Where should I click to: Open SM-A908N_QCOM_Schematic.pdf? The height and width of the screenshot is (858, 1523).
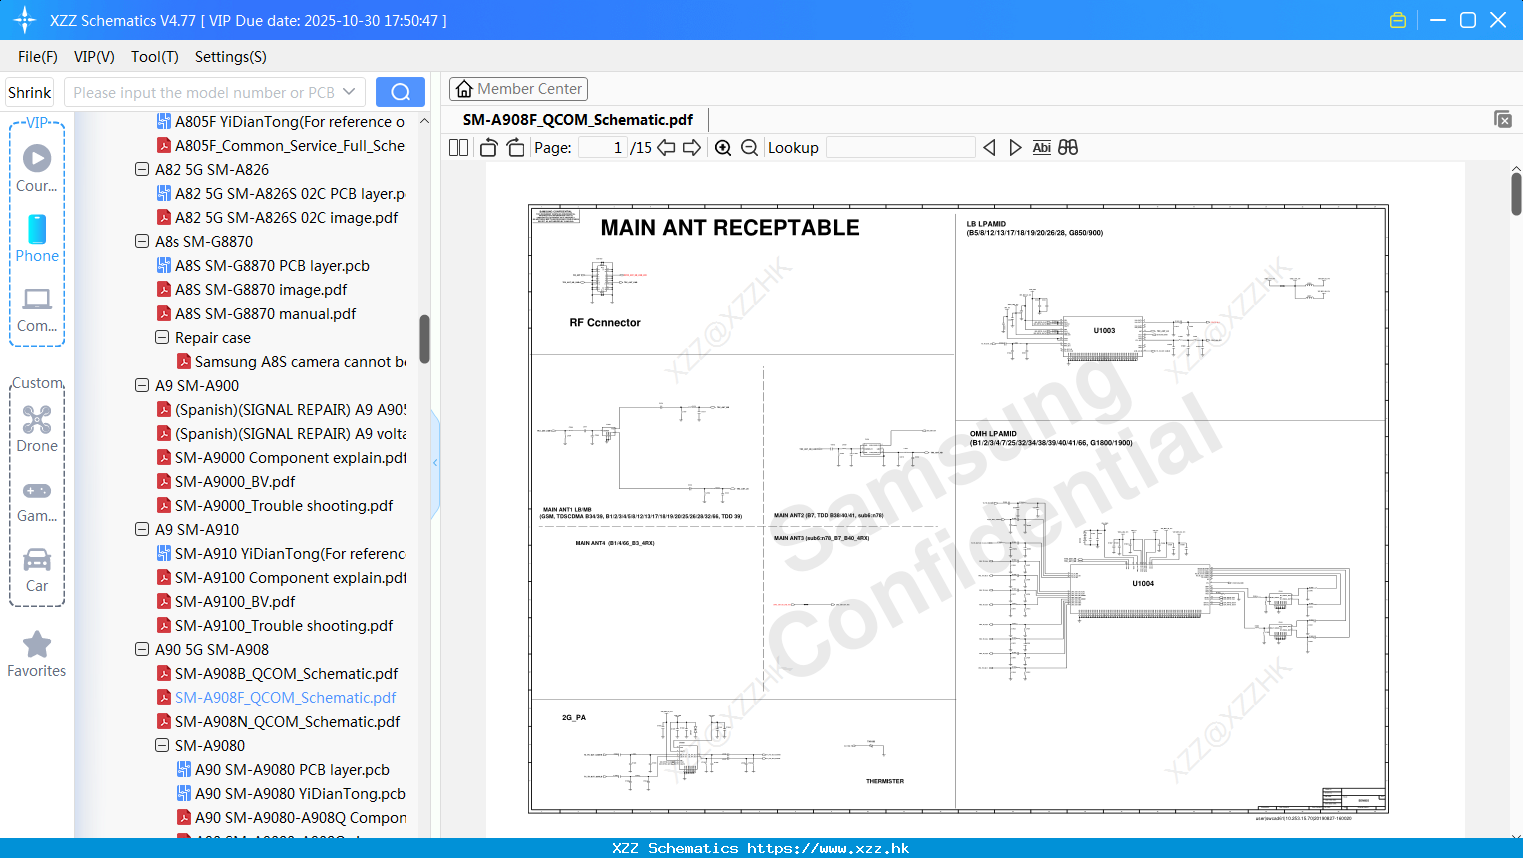point(278,721)
